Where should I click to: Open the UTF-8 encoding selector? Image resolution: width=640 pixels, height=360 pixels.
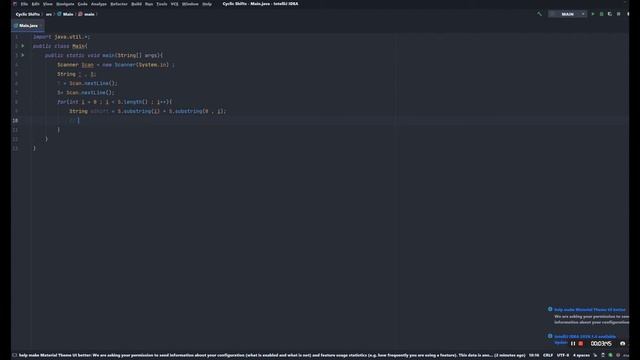point(562,355)
